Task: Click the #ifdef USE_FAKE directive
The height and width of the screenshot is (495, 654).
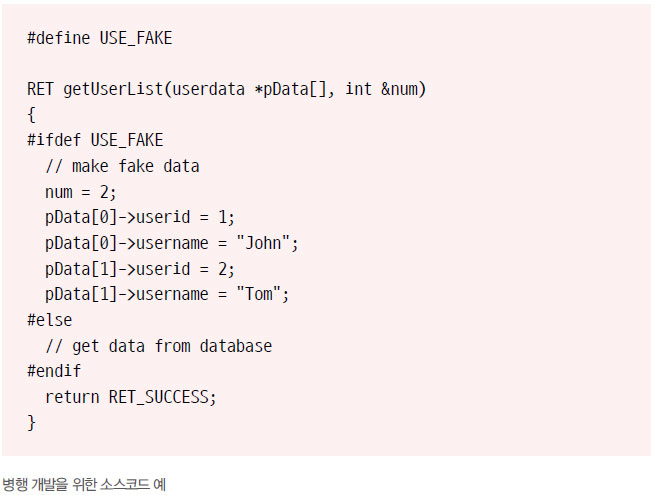Action: click(95, 140)
